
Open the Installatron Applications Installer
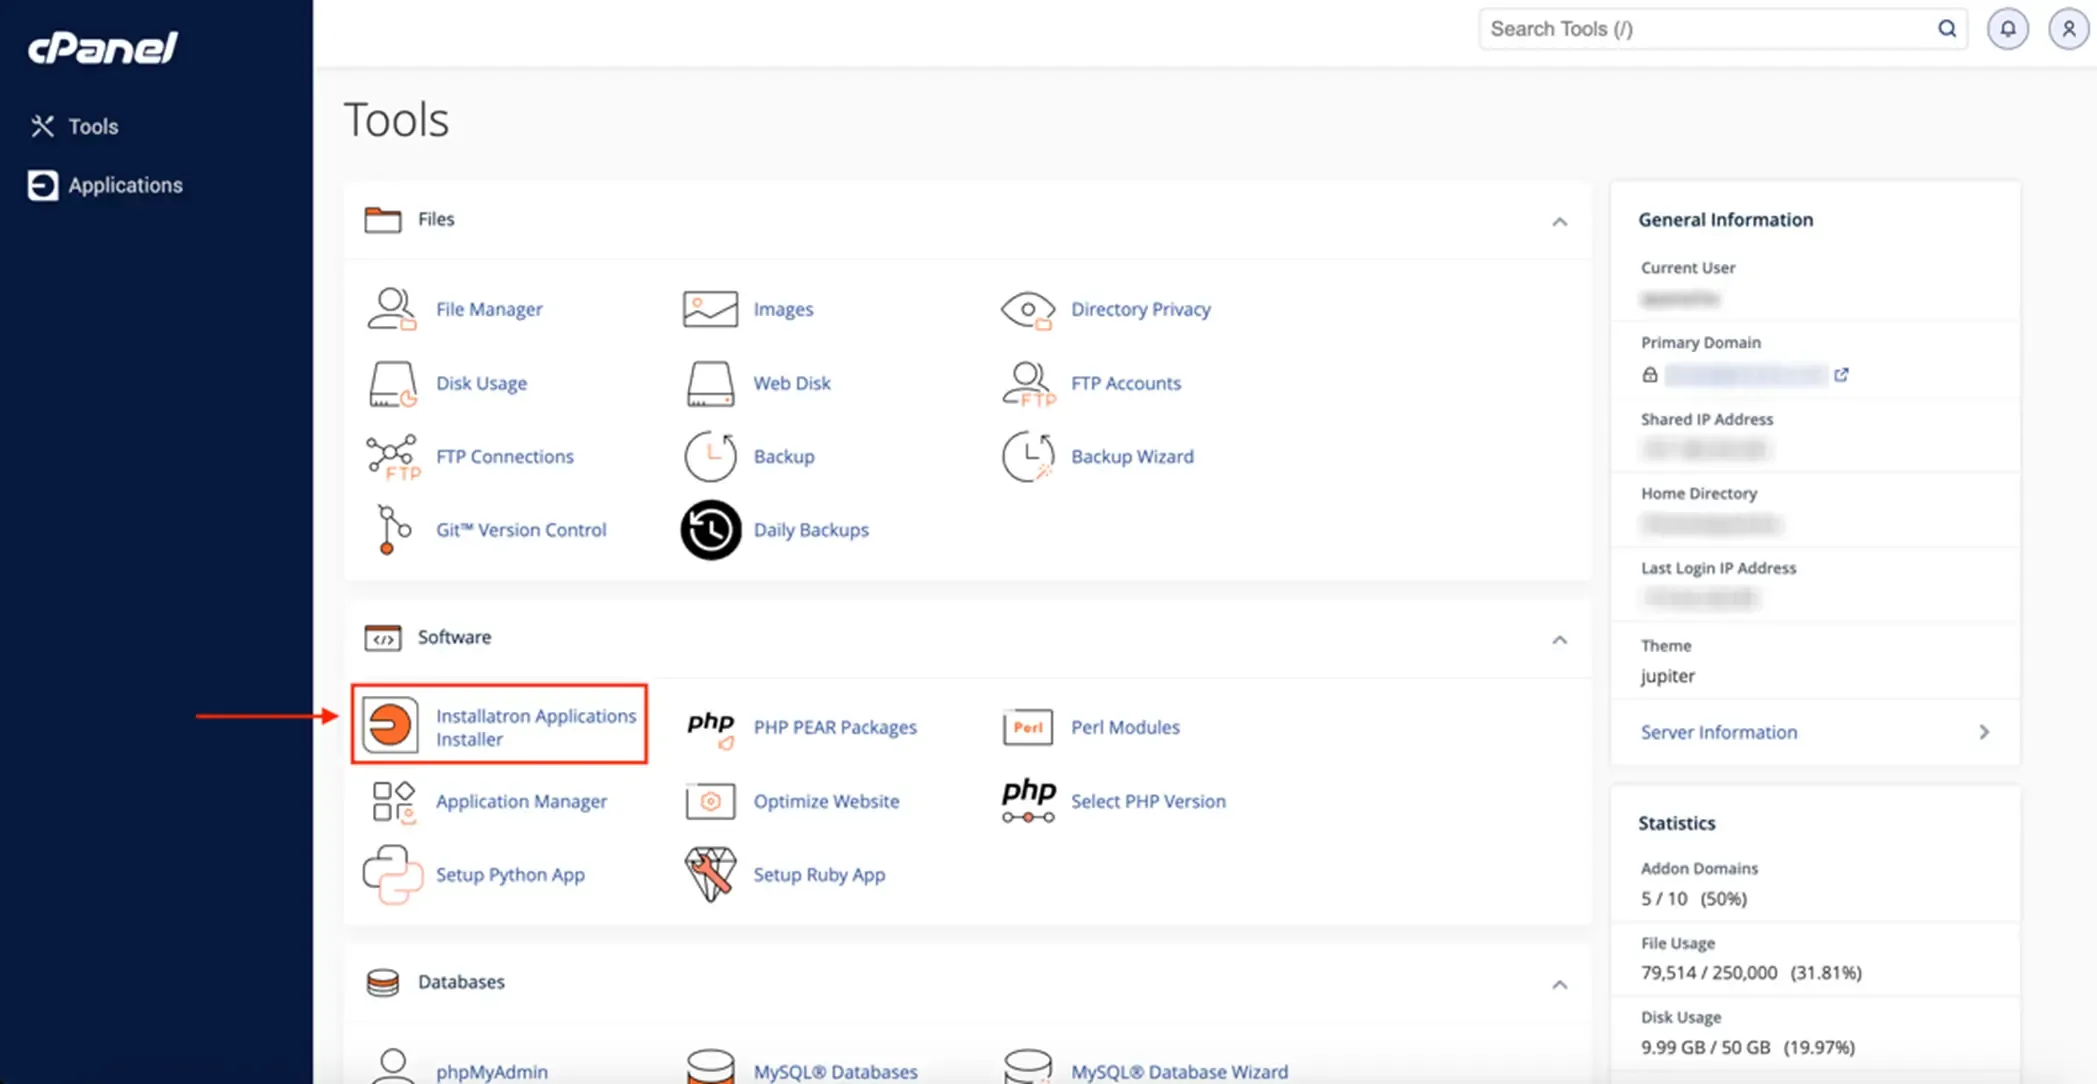[x=535, y=727]
